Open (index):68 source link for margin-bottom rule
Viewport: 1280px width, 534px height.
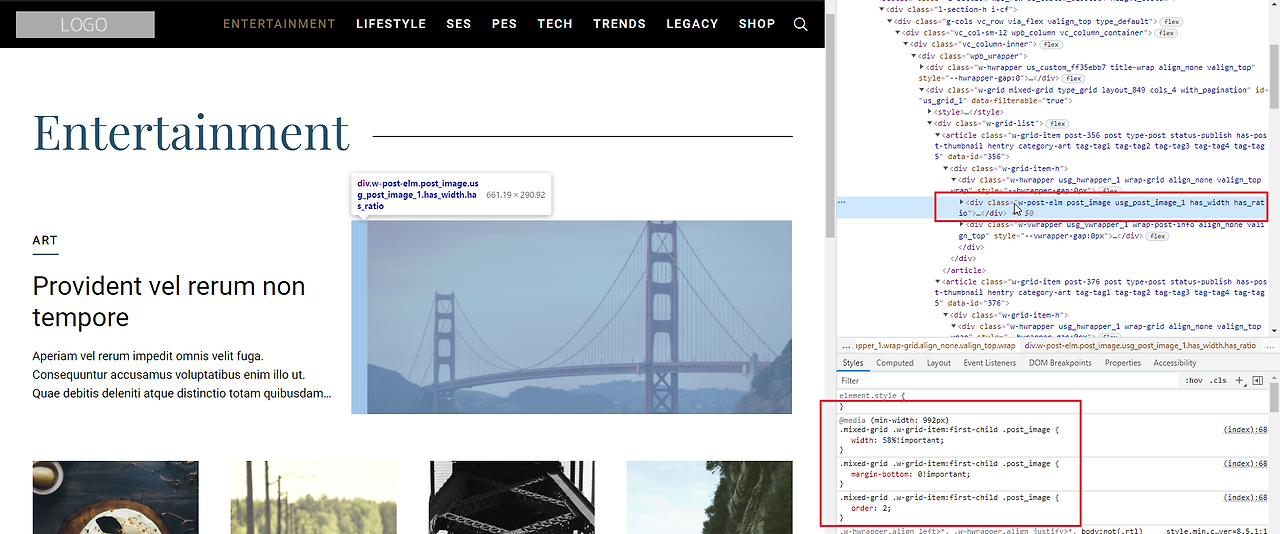[x=1245, y=463]
